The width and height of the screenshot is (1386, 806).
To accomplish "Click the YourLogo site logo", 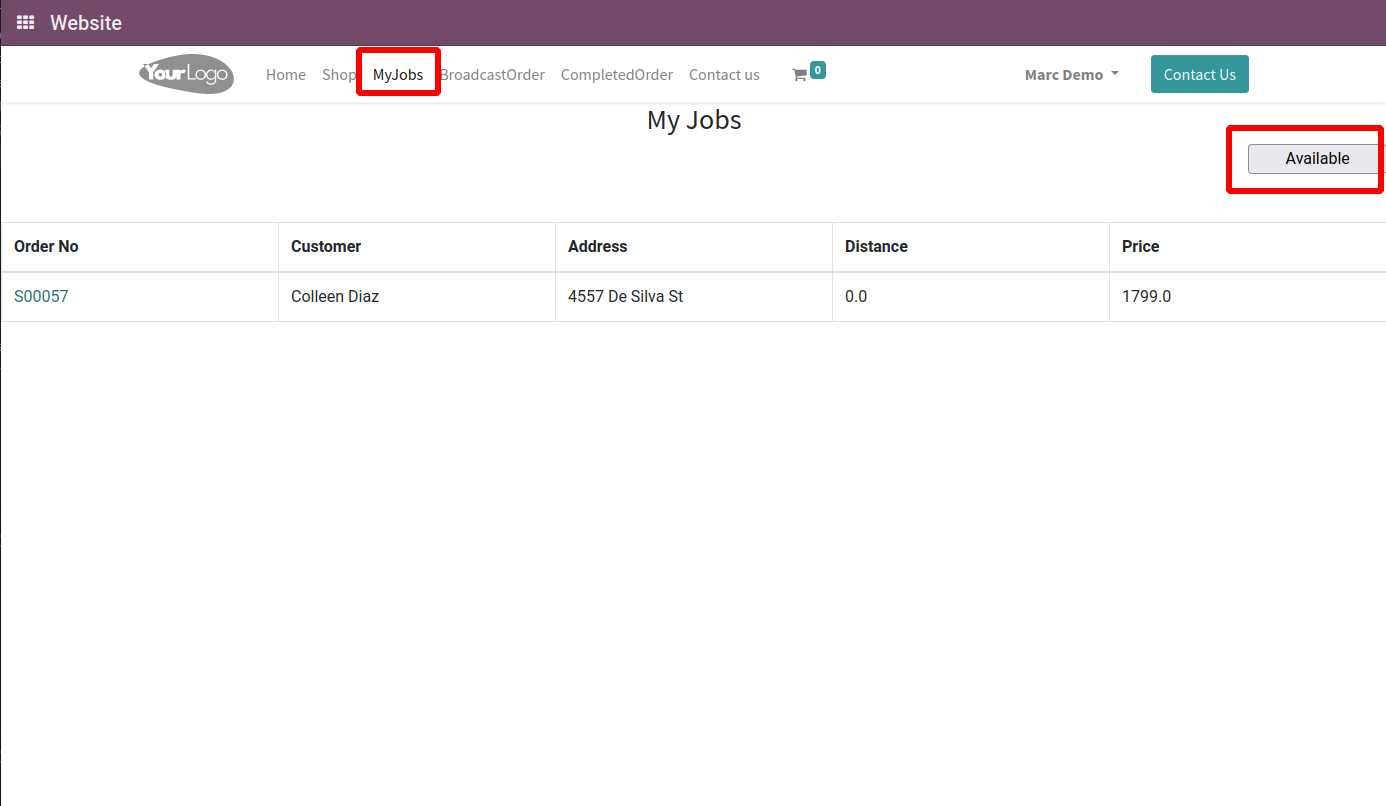I will [x=187, y=74].
